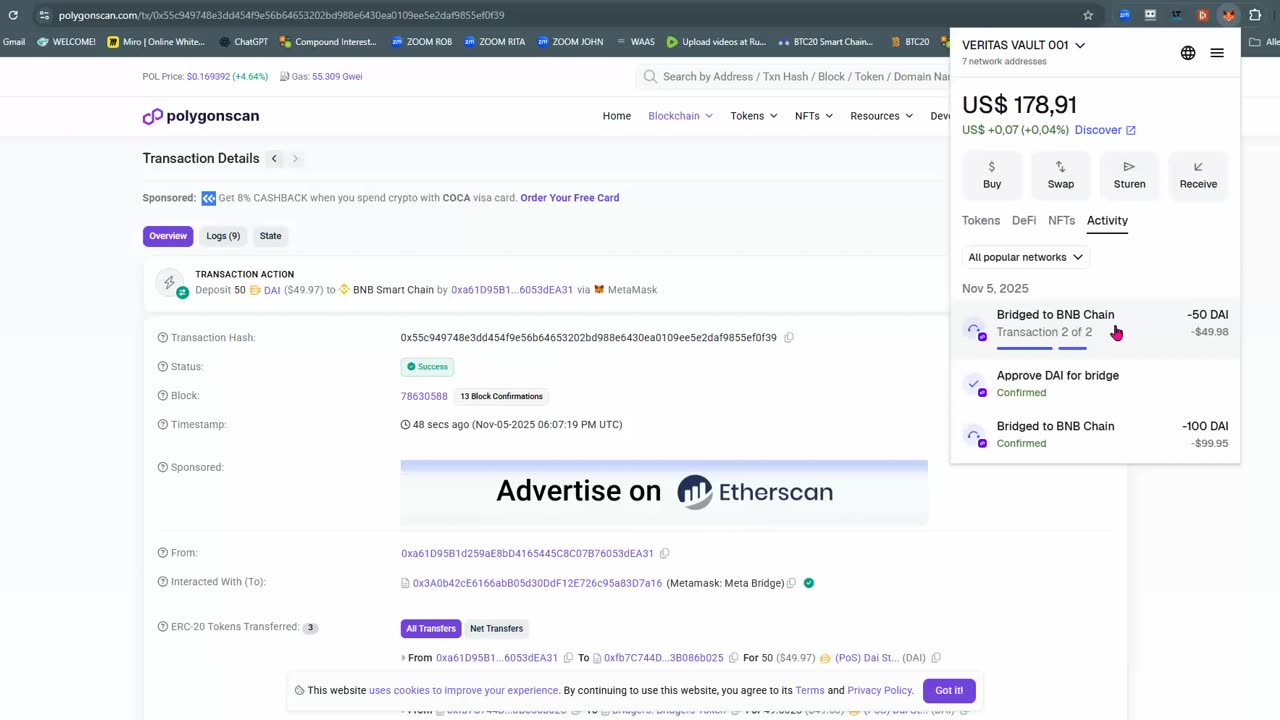This screenshot has height=720, width=1280.
Task: Select the Overview tab
Action: tap(168, 236)
